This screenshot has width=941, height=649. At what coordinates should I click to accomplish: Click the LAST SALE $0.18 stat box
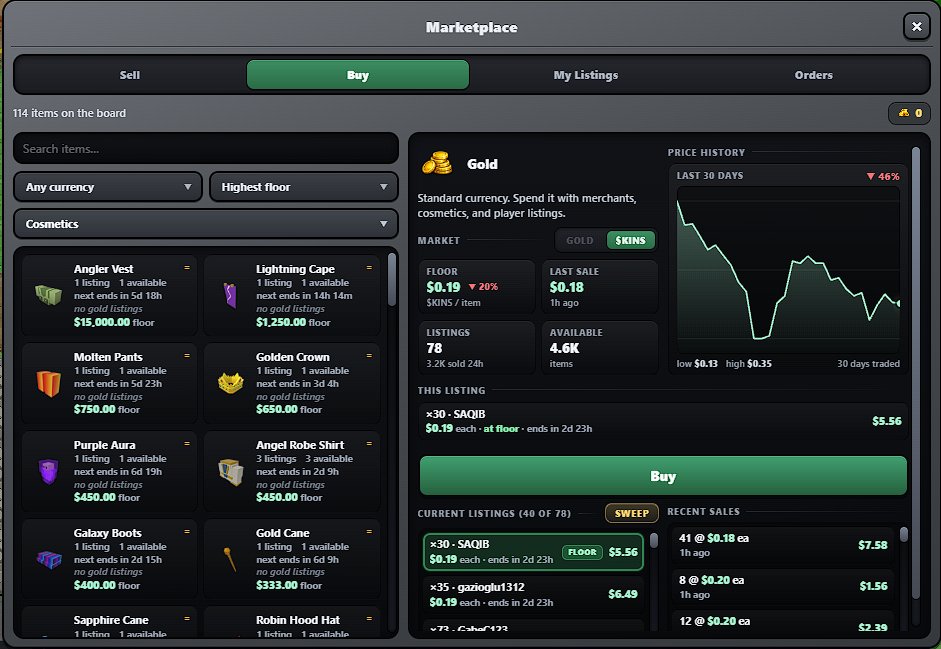(x=600, y=287)
